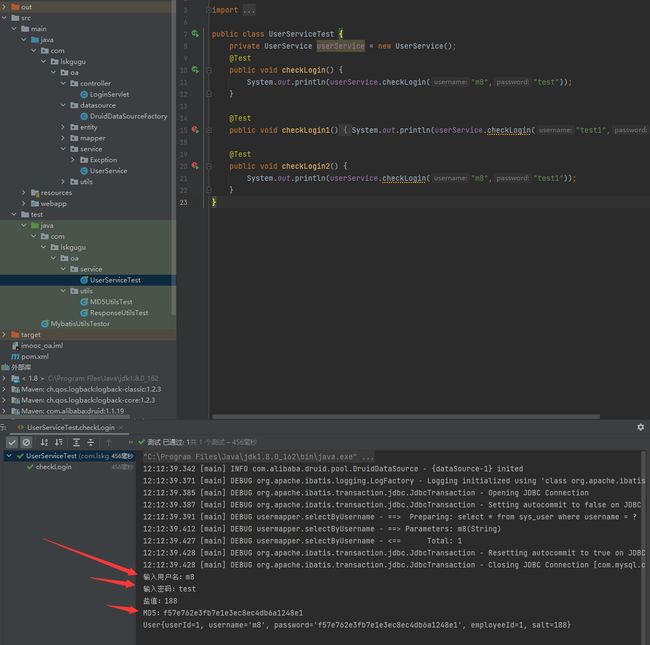
Task: Select the 外部库 external libraries node
Action: click(21, 367)
